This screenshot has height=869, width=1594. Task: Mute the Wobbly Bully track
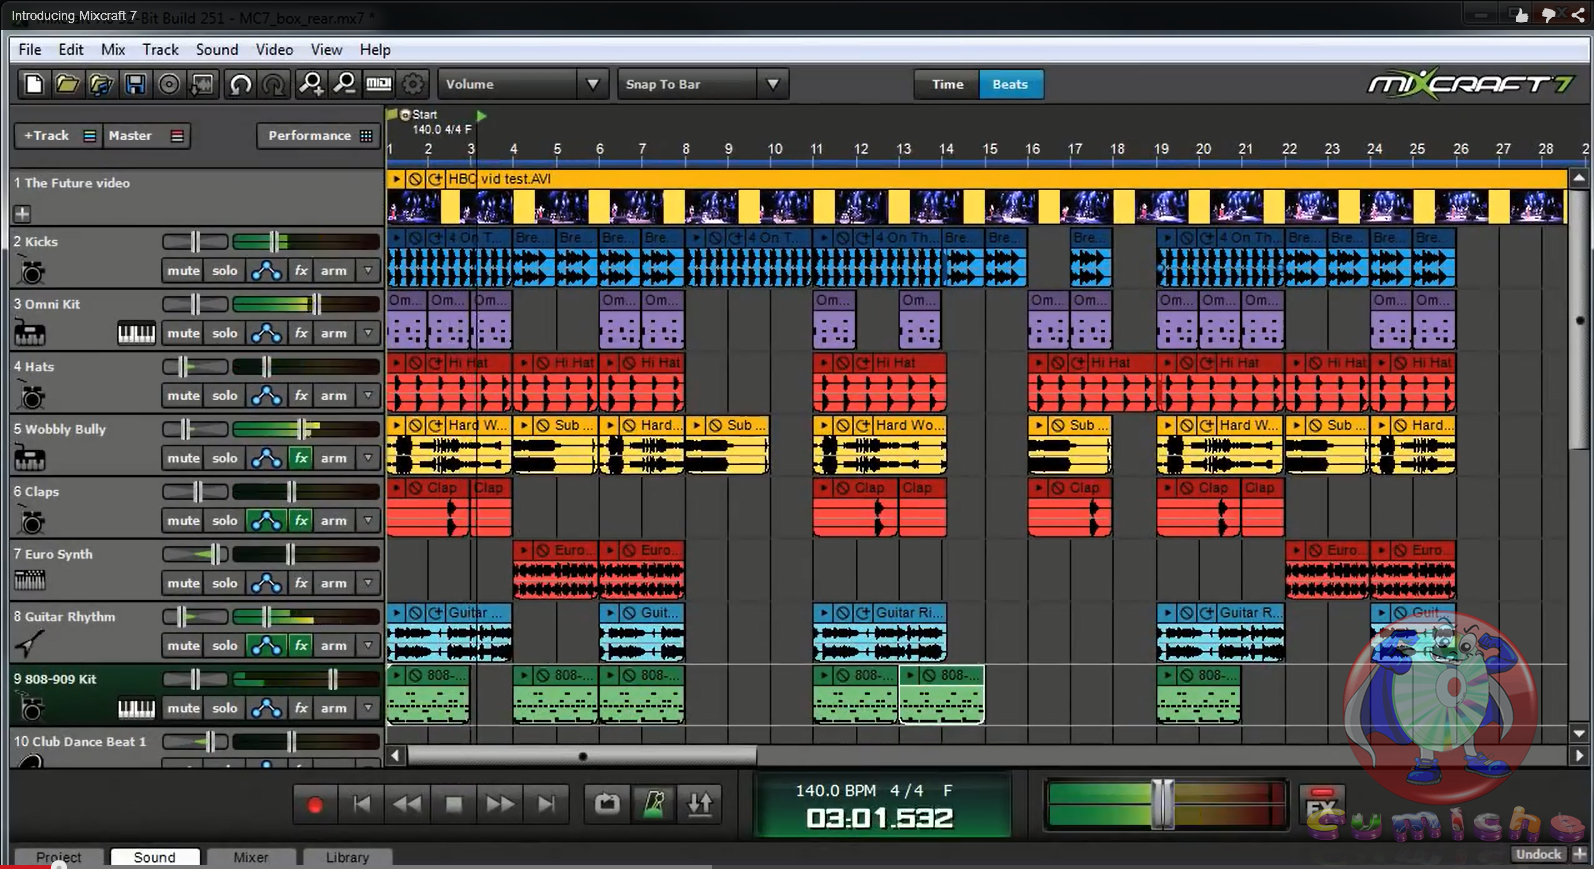point(183,458)
